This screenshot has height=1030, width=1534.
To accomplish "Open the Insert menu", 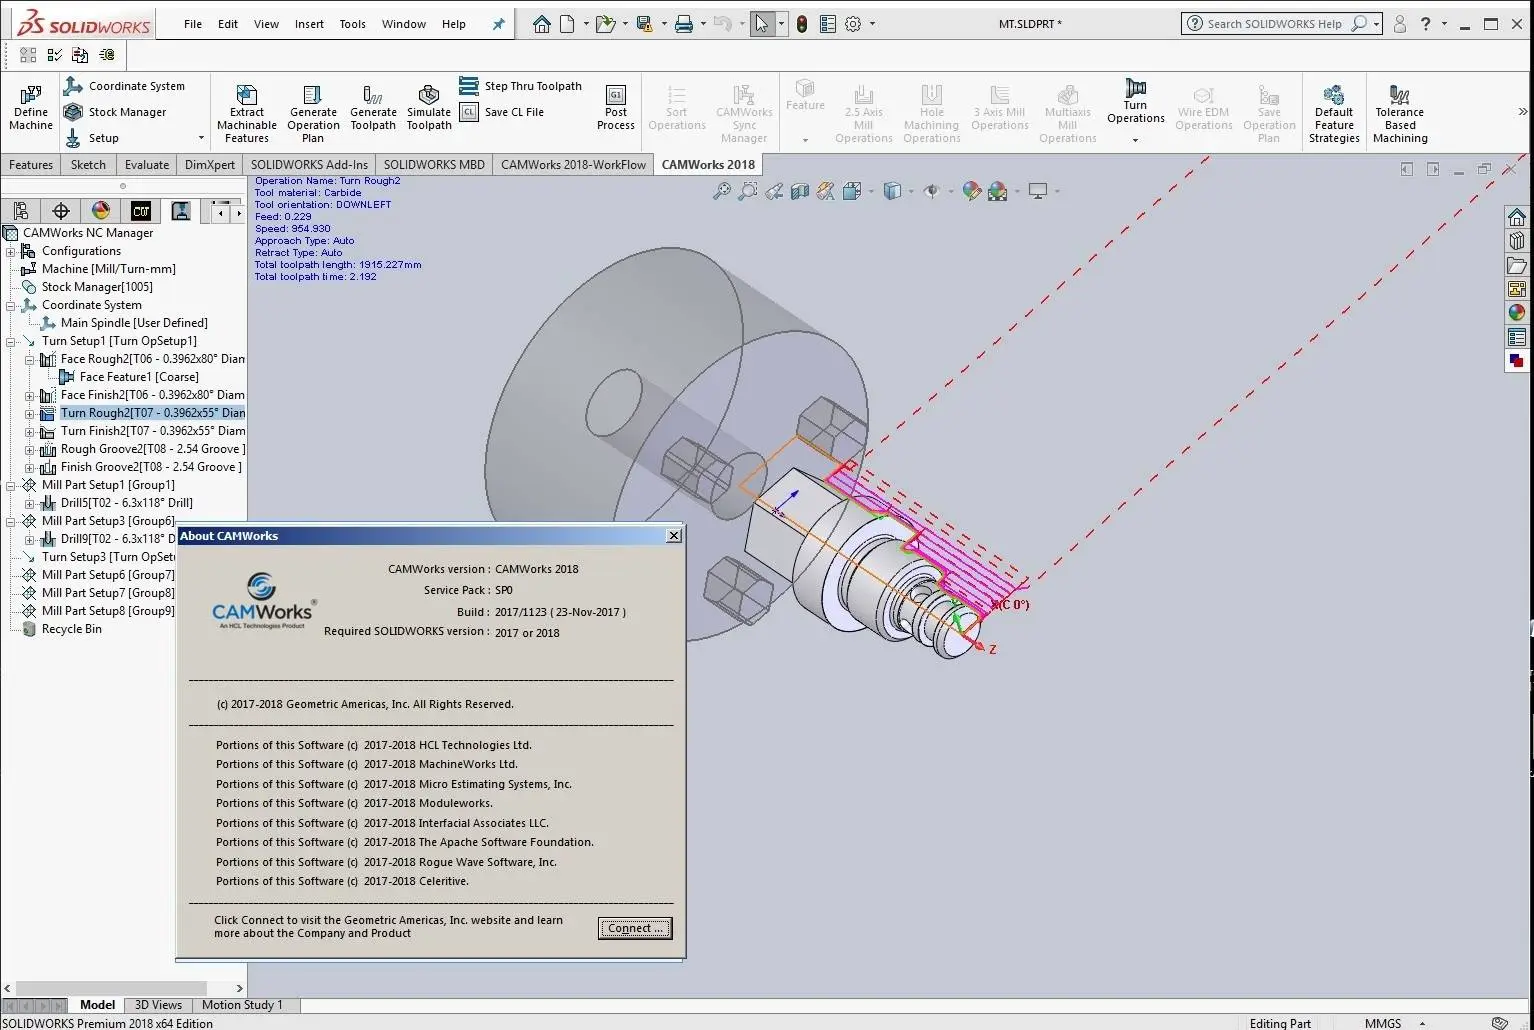I will (x=309, y=24).
